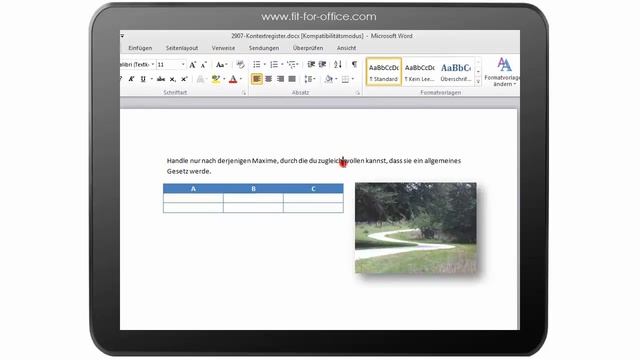
Task: Apply superscript formatting
Action: pos(184,79)
